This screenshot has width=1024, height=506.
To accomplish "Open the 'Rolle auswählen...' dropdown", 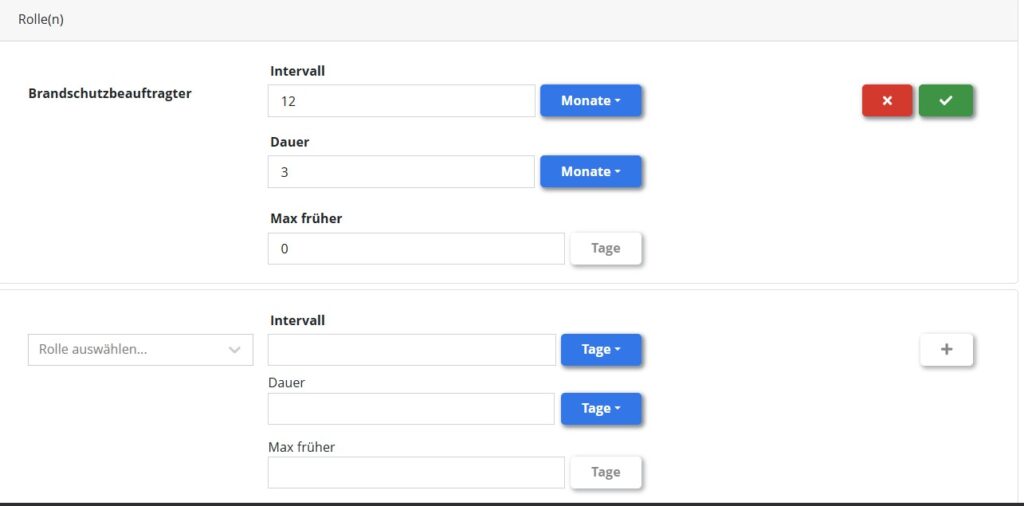I will [x=140, y=350].
